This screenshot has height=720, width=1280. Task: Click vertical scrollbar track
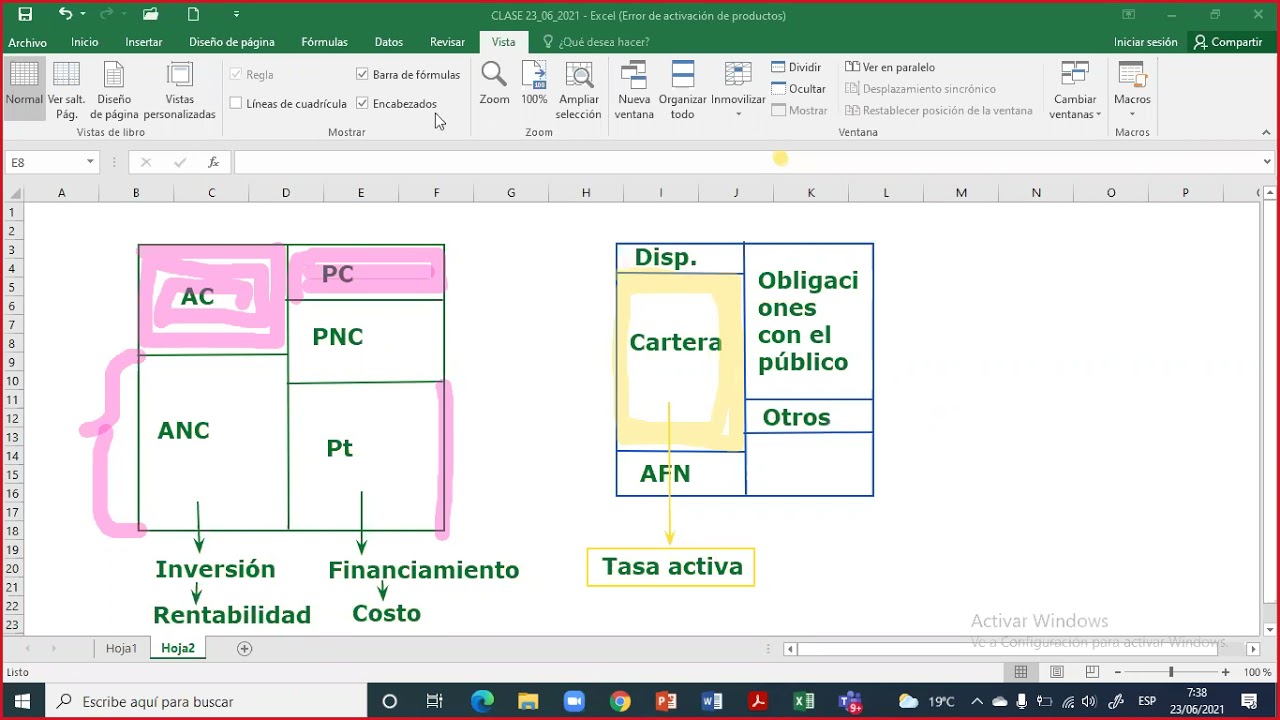[x=1270, y=410]
